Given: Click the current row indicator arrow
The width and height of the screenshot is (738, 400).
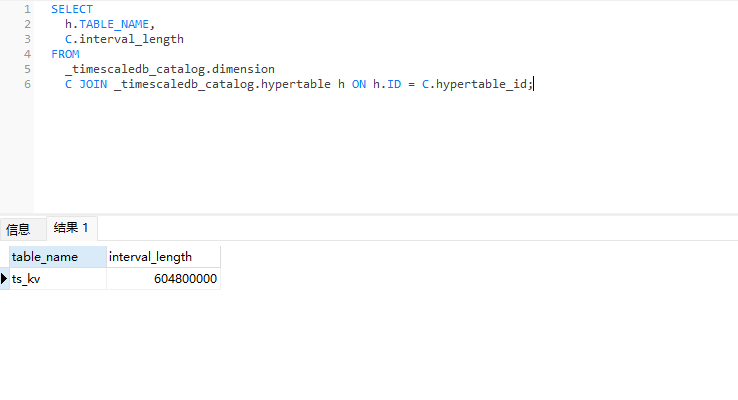Looking at the screenshot, I should (x=5, y=280).
